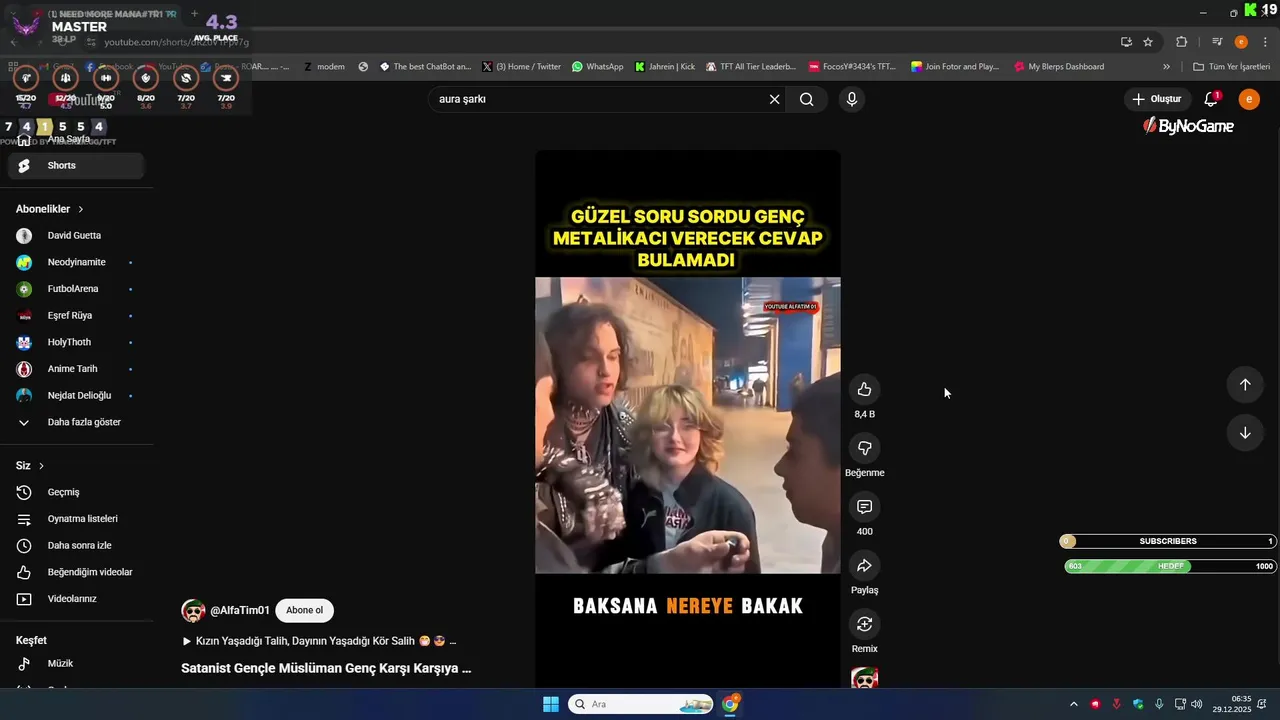Open Beğendiğim videolar list

click(76, 572)
